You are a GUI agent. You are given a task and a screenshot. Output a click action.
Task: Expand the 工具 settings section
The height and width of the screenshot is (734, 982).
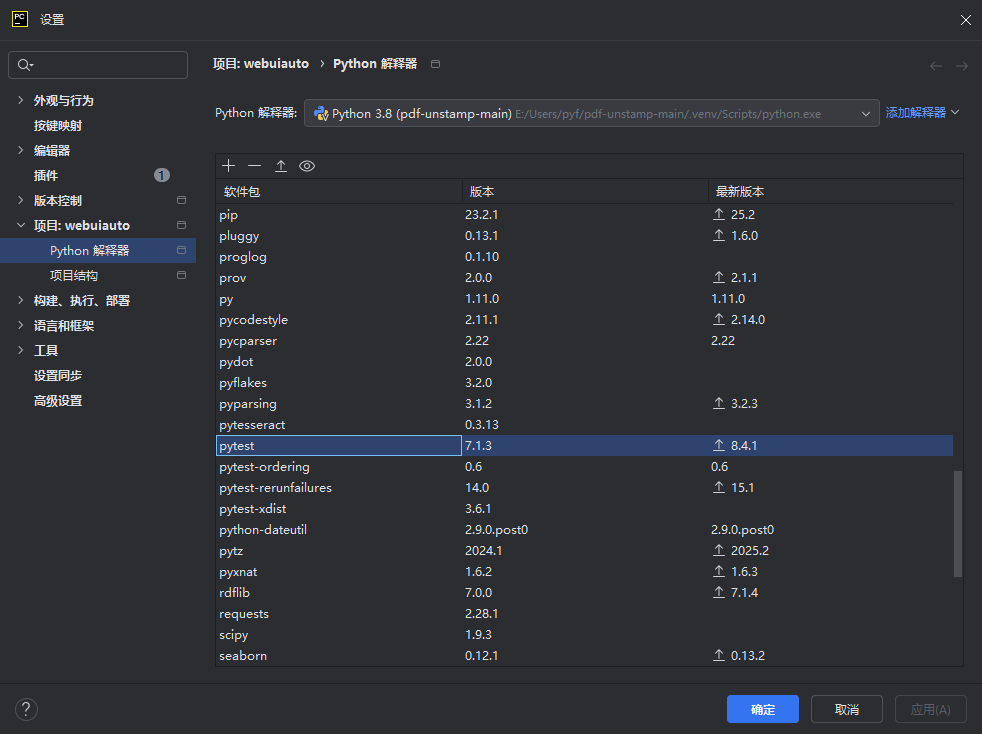[x=21, y=351]
